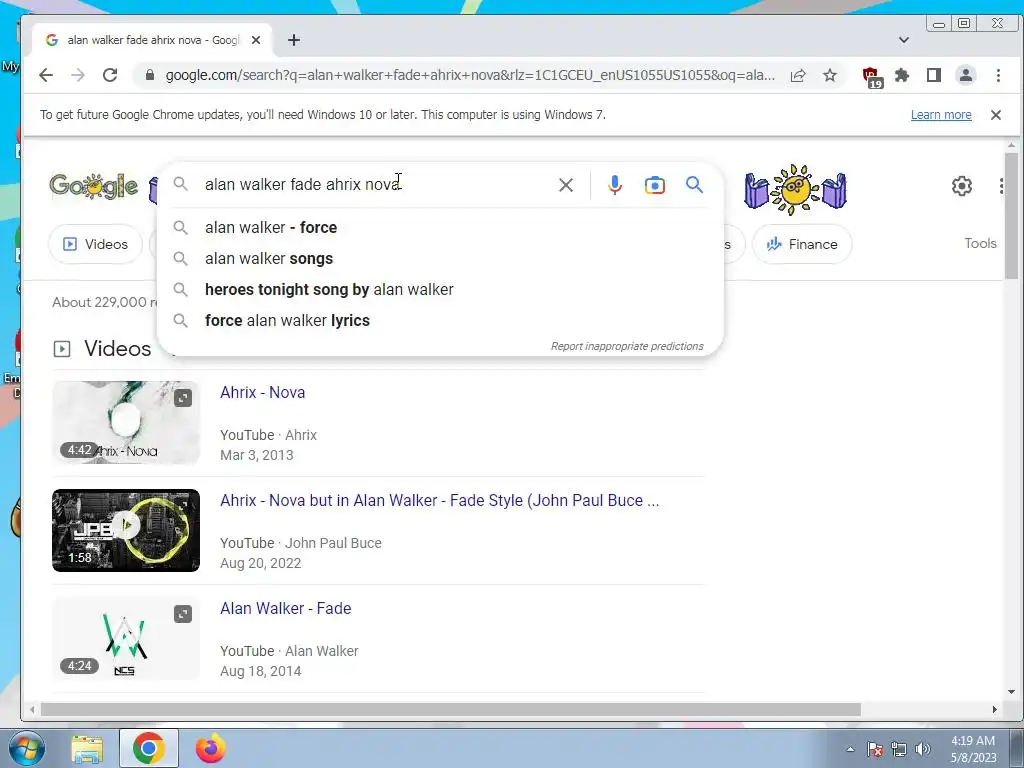The width and height of the screenshot is (1024, 768).
Task: Open File Explorer from the taskbar
Action: coord(87,749)
